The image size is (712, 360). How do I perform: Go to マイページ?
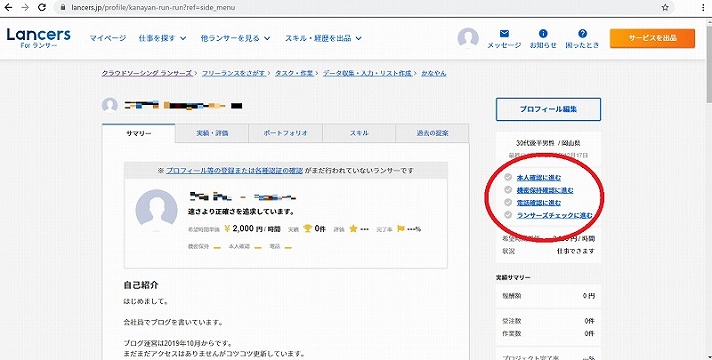[108, 38]
